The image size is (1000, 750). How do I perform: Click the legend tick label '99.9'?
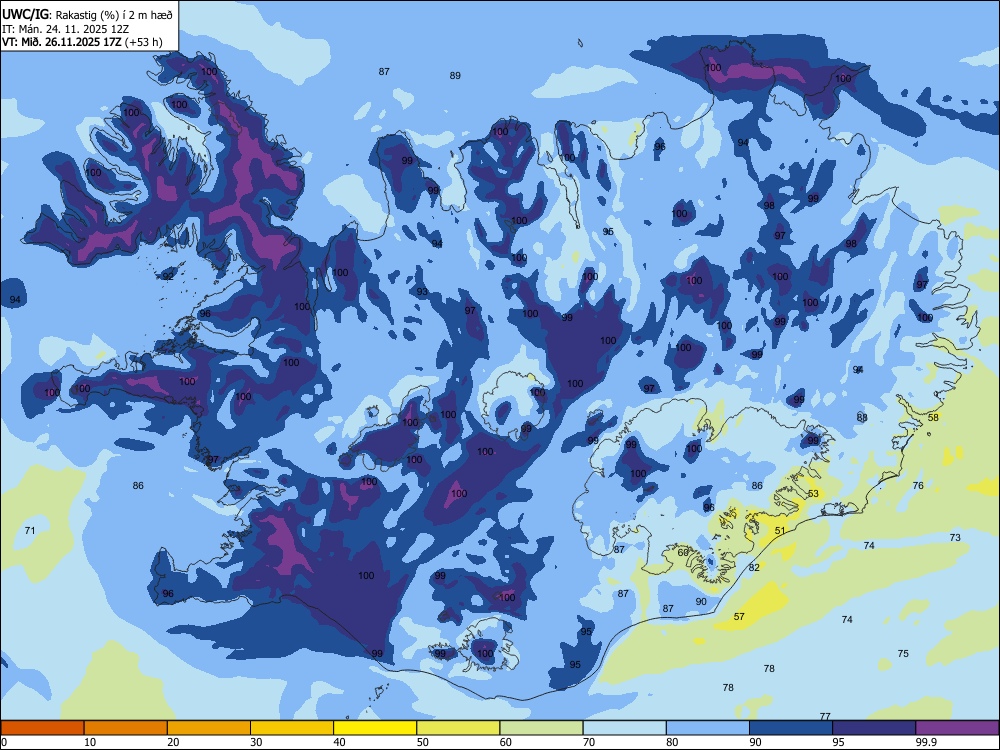click(926, 742)
